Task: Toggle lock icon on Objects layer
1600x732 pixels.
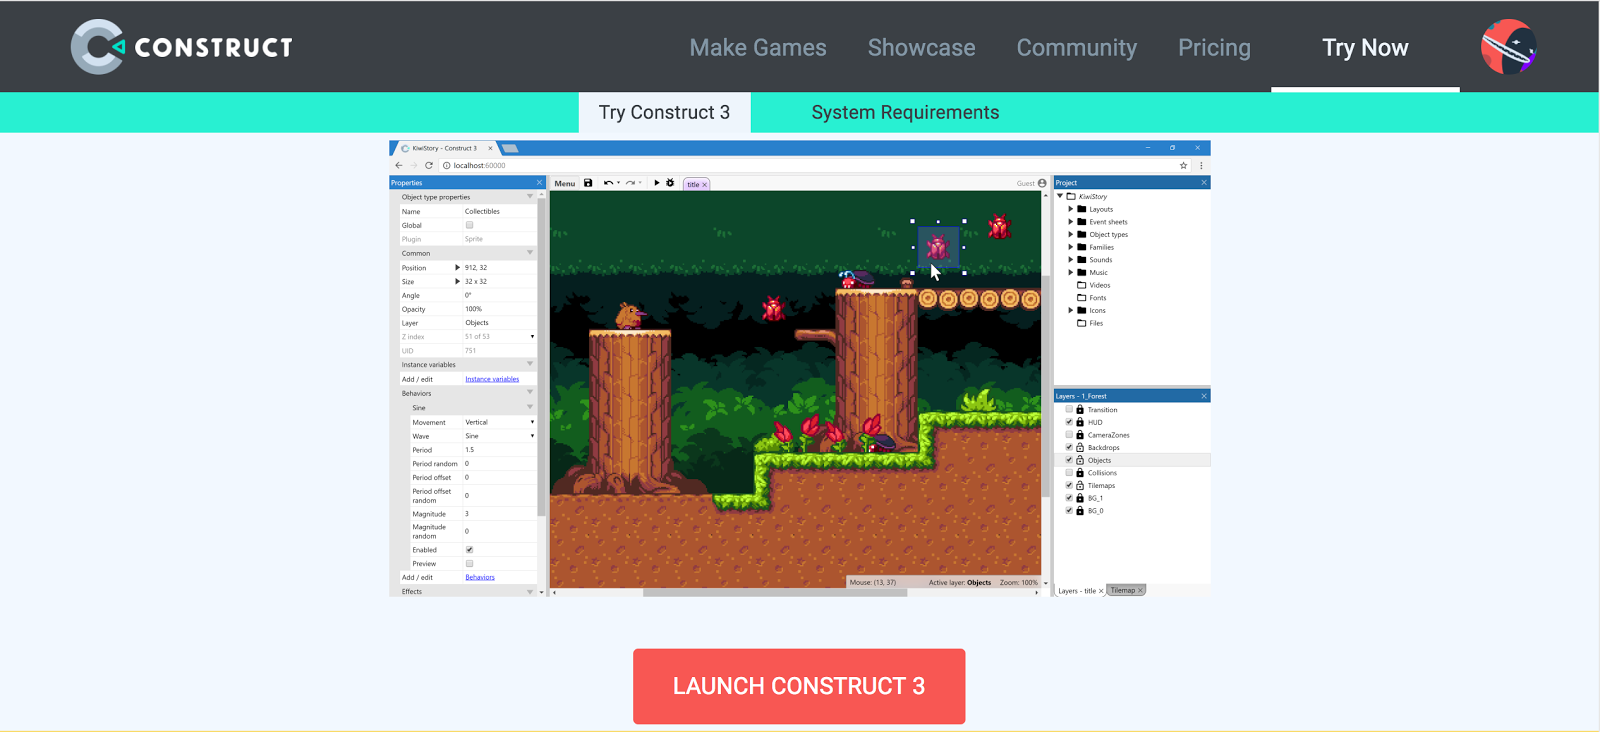Action: coord(1080,460)
